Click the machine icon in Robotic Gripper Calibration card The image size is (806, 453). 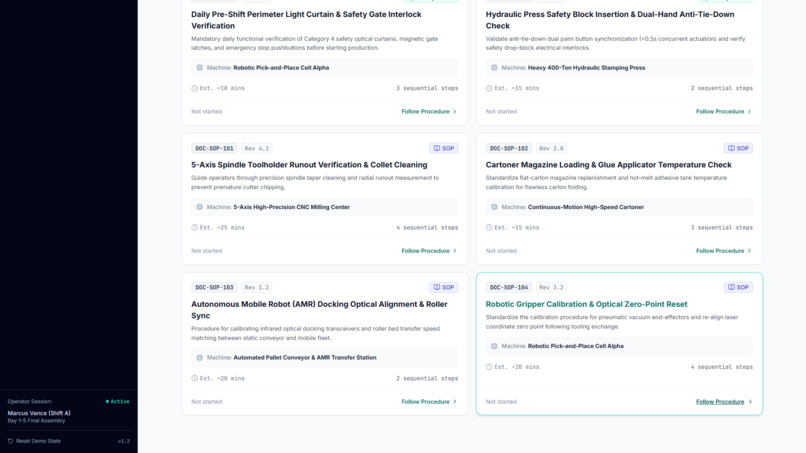[494, 346]
